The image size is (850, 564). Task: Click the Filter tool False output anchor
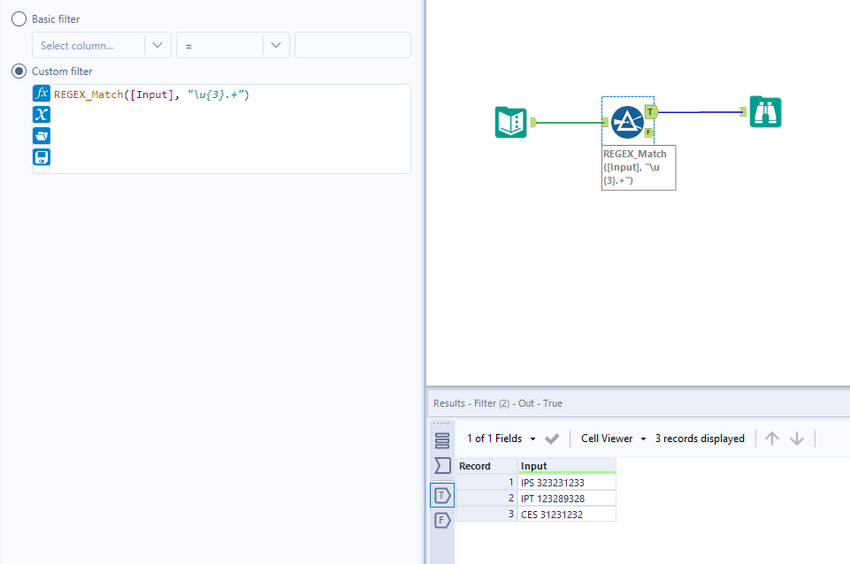click(x=649, y=132)
